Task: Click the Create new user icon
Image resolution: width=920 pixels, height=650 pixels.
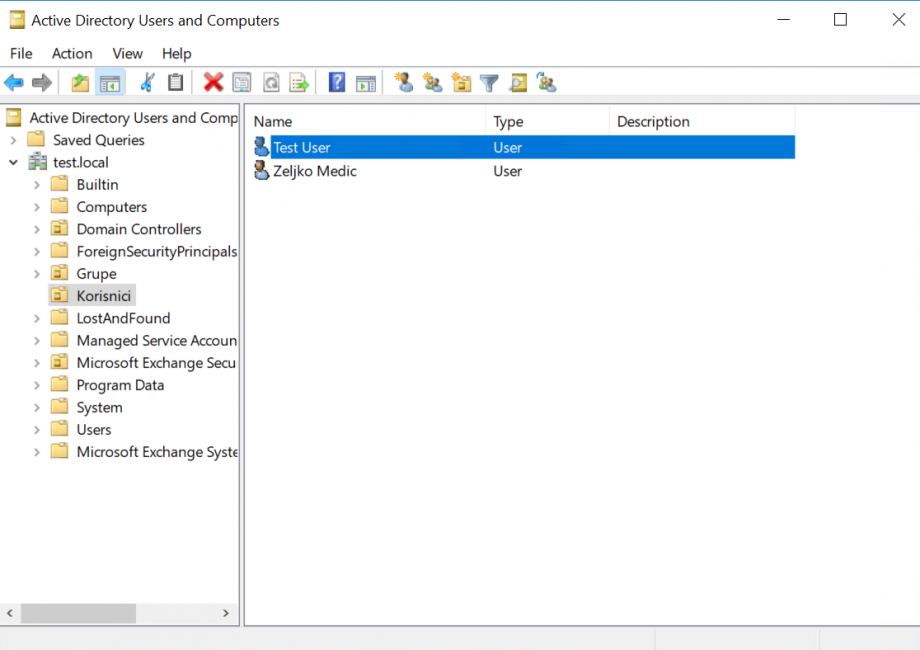Action: point(404,82)
